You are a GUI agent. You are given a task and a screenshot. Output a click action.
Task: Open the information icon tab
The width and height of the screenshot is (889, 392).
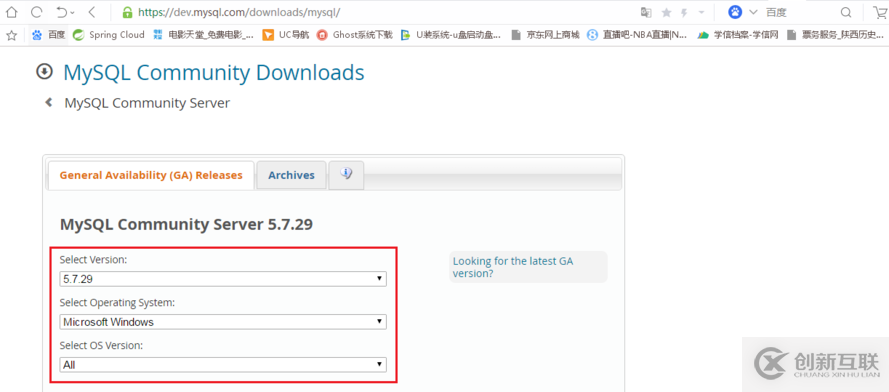346,175
